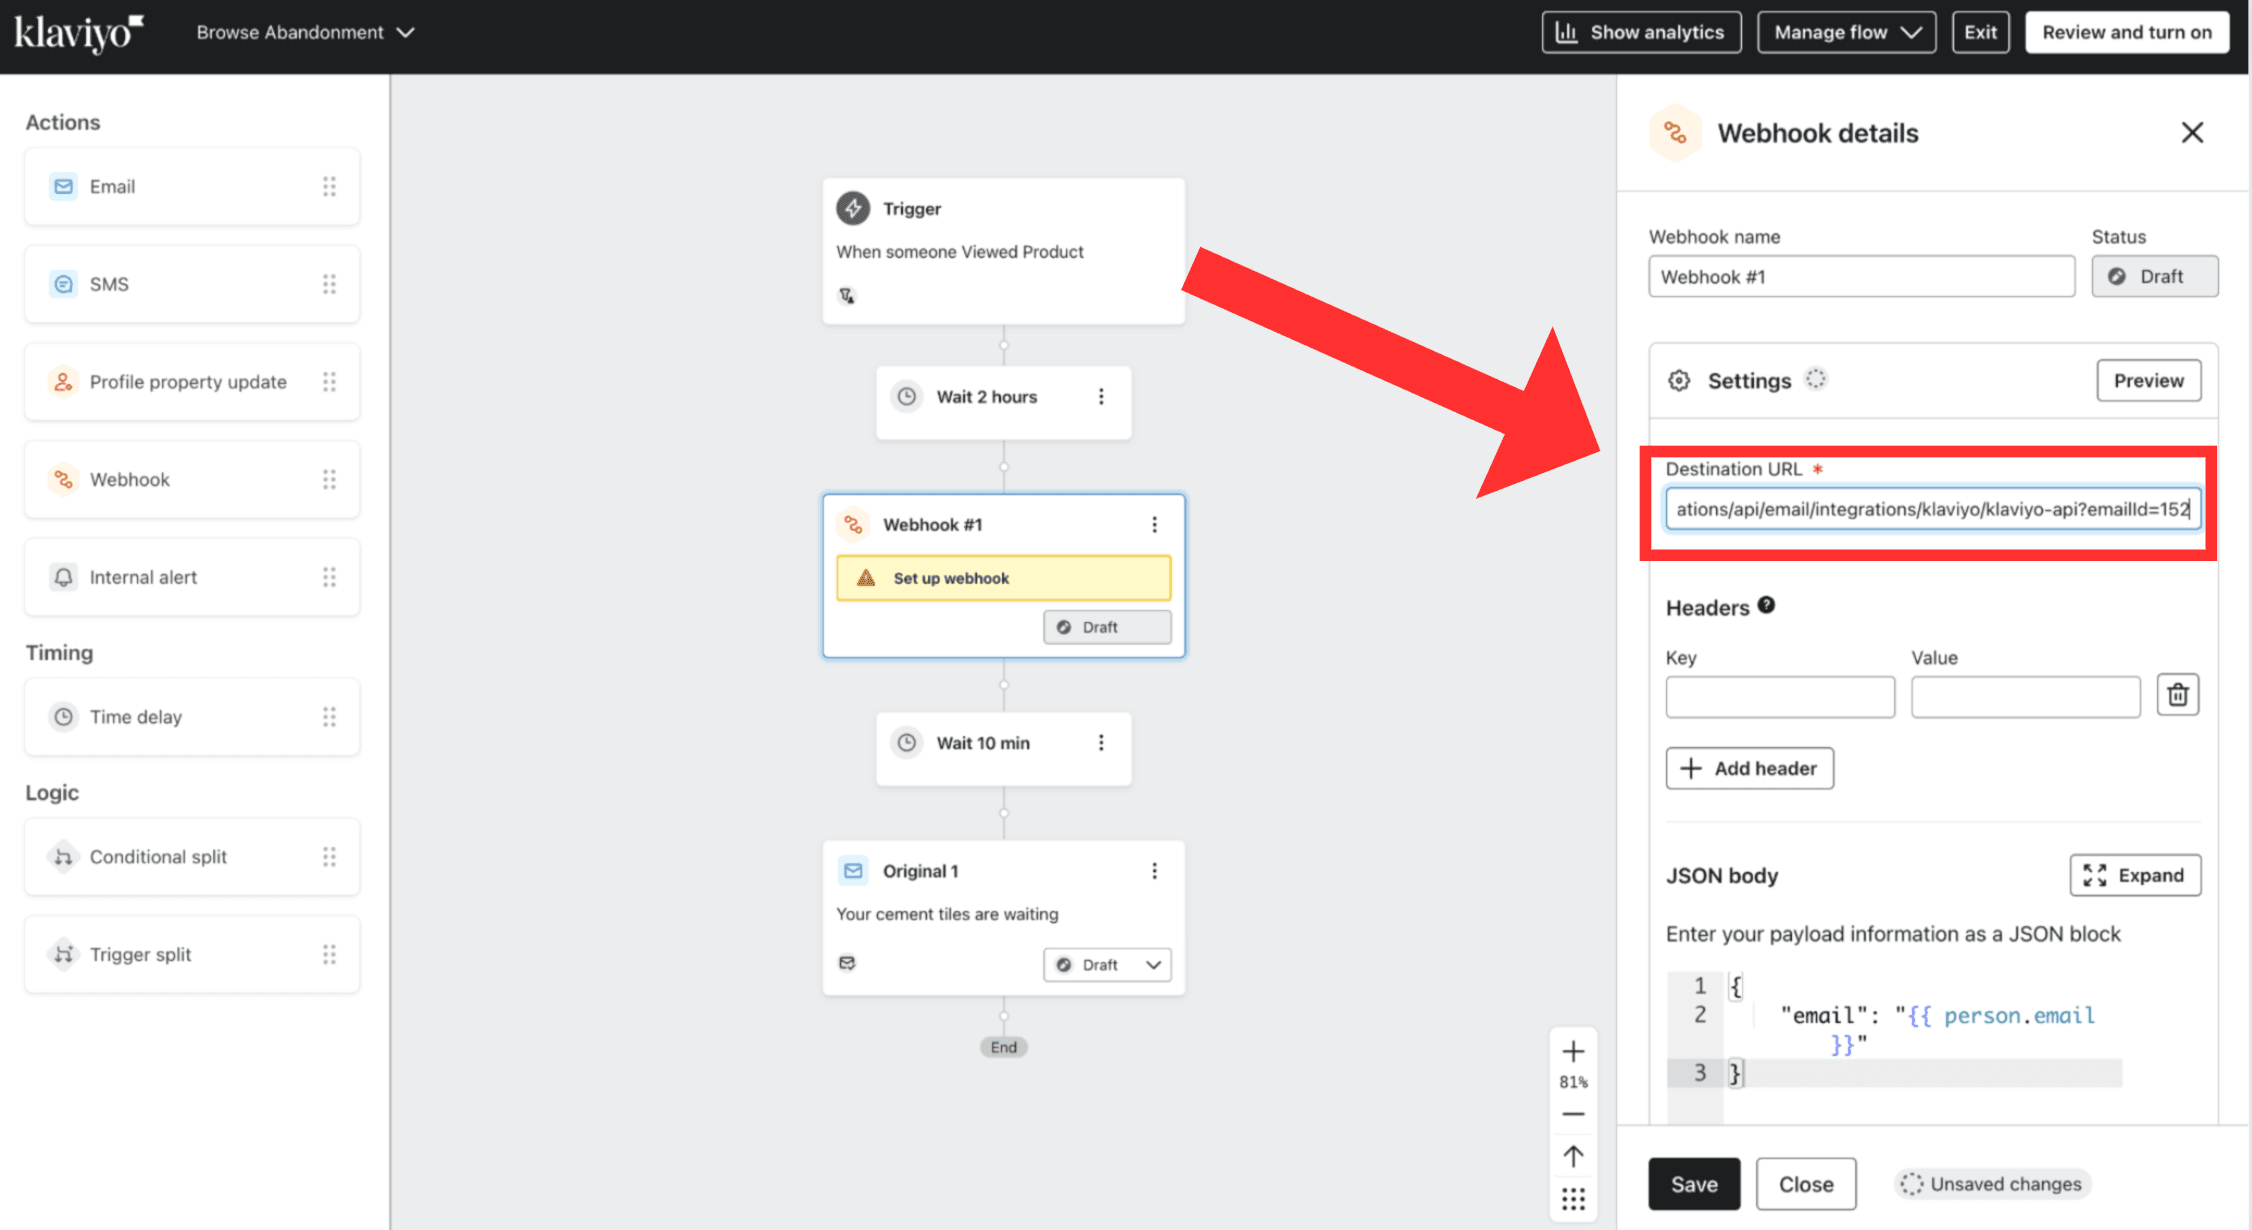This screenshot has width=2252, height=1230.
Task: Click the Webhook name field
Action: tap(1861, 277)
